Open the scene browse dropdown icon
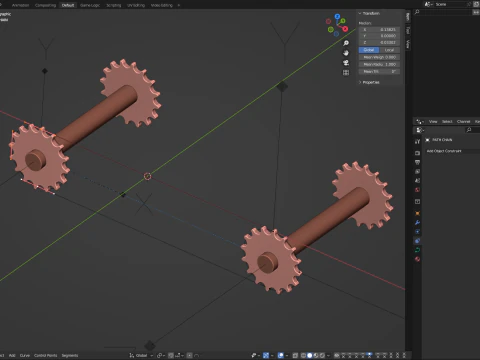The width and height of the screenshot is (480, 360). click(429, 4)
